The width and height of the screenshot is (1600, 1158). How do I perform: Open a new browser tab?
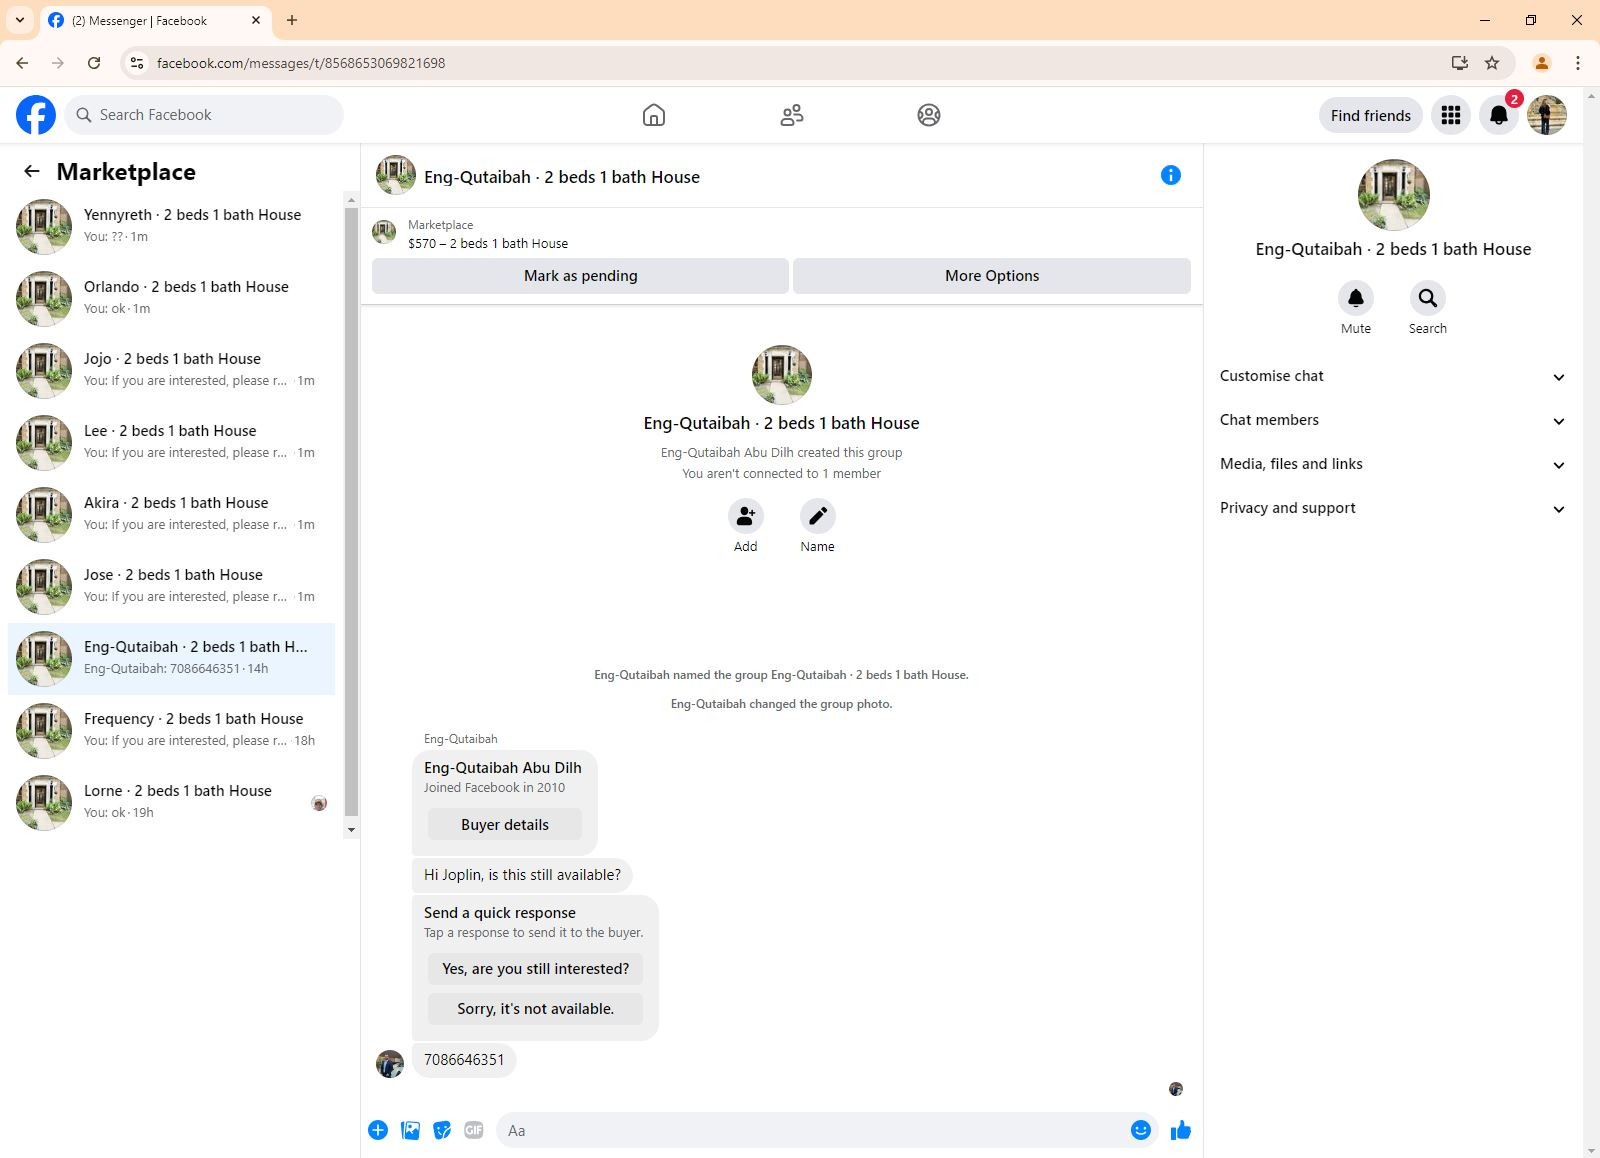pos(292,20)
